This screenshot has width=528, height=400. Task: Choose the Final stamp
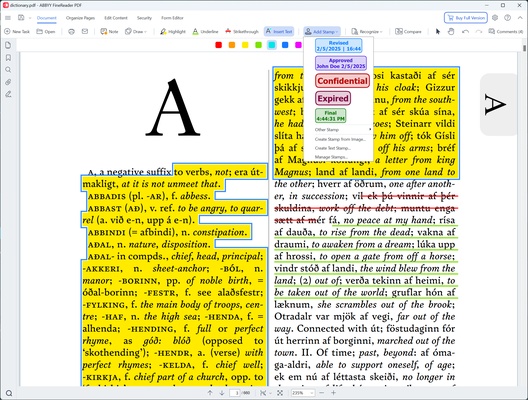pyautogui.click(x=330, y=116)
